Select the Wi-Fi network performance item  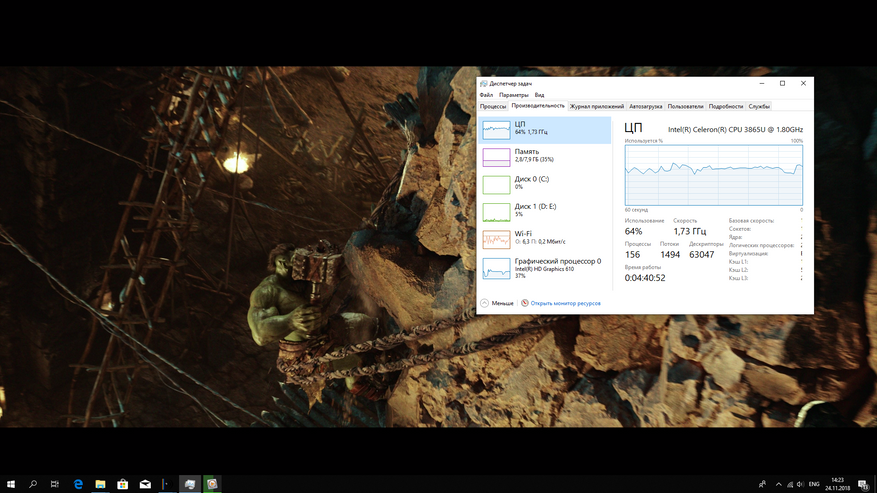click(544, 239)
